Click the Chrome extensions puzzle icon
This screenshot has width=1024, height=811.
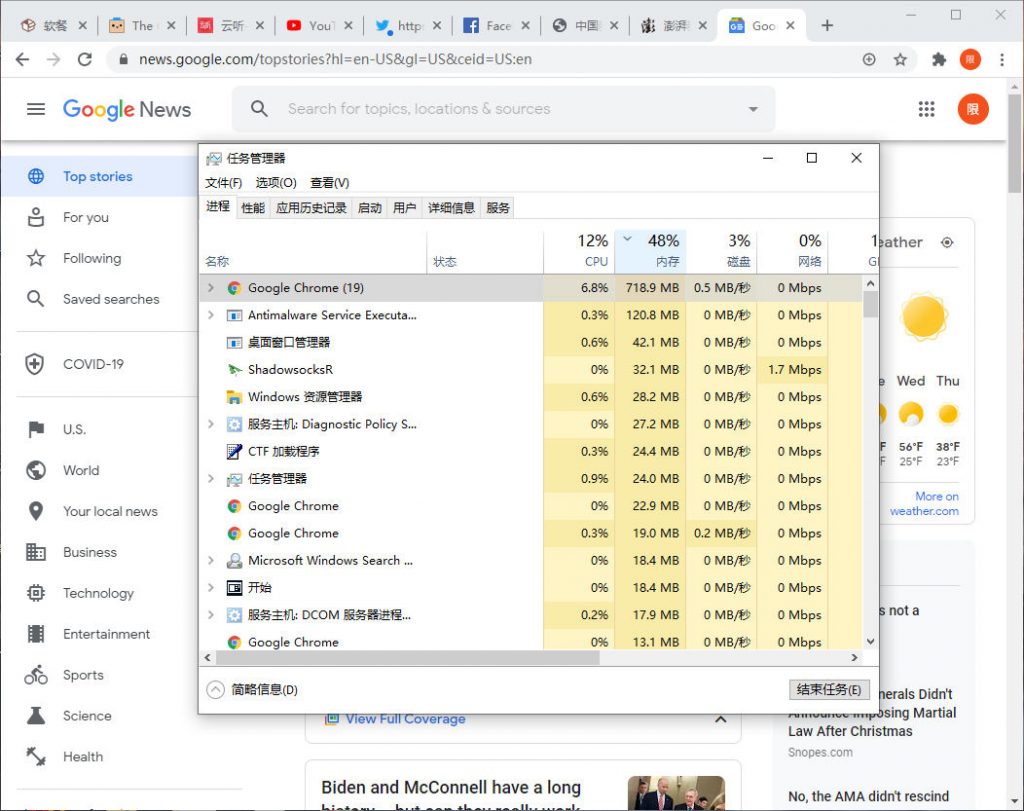[938, 59]
